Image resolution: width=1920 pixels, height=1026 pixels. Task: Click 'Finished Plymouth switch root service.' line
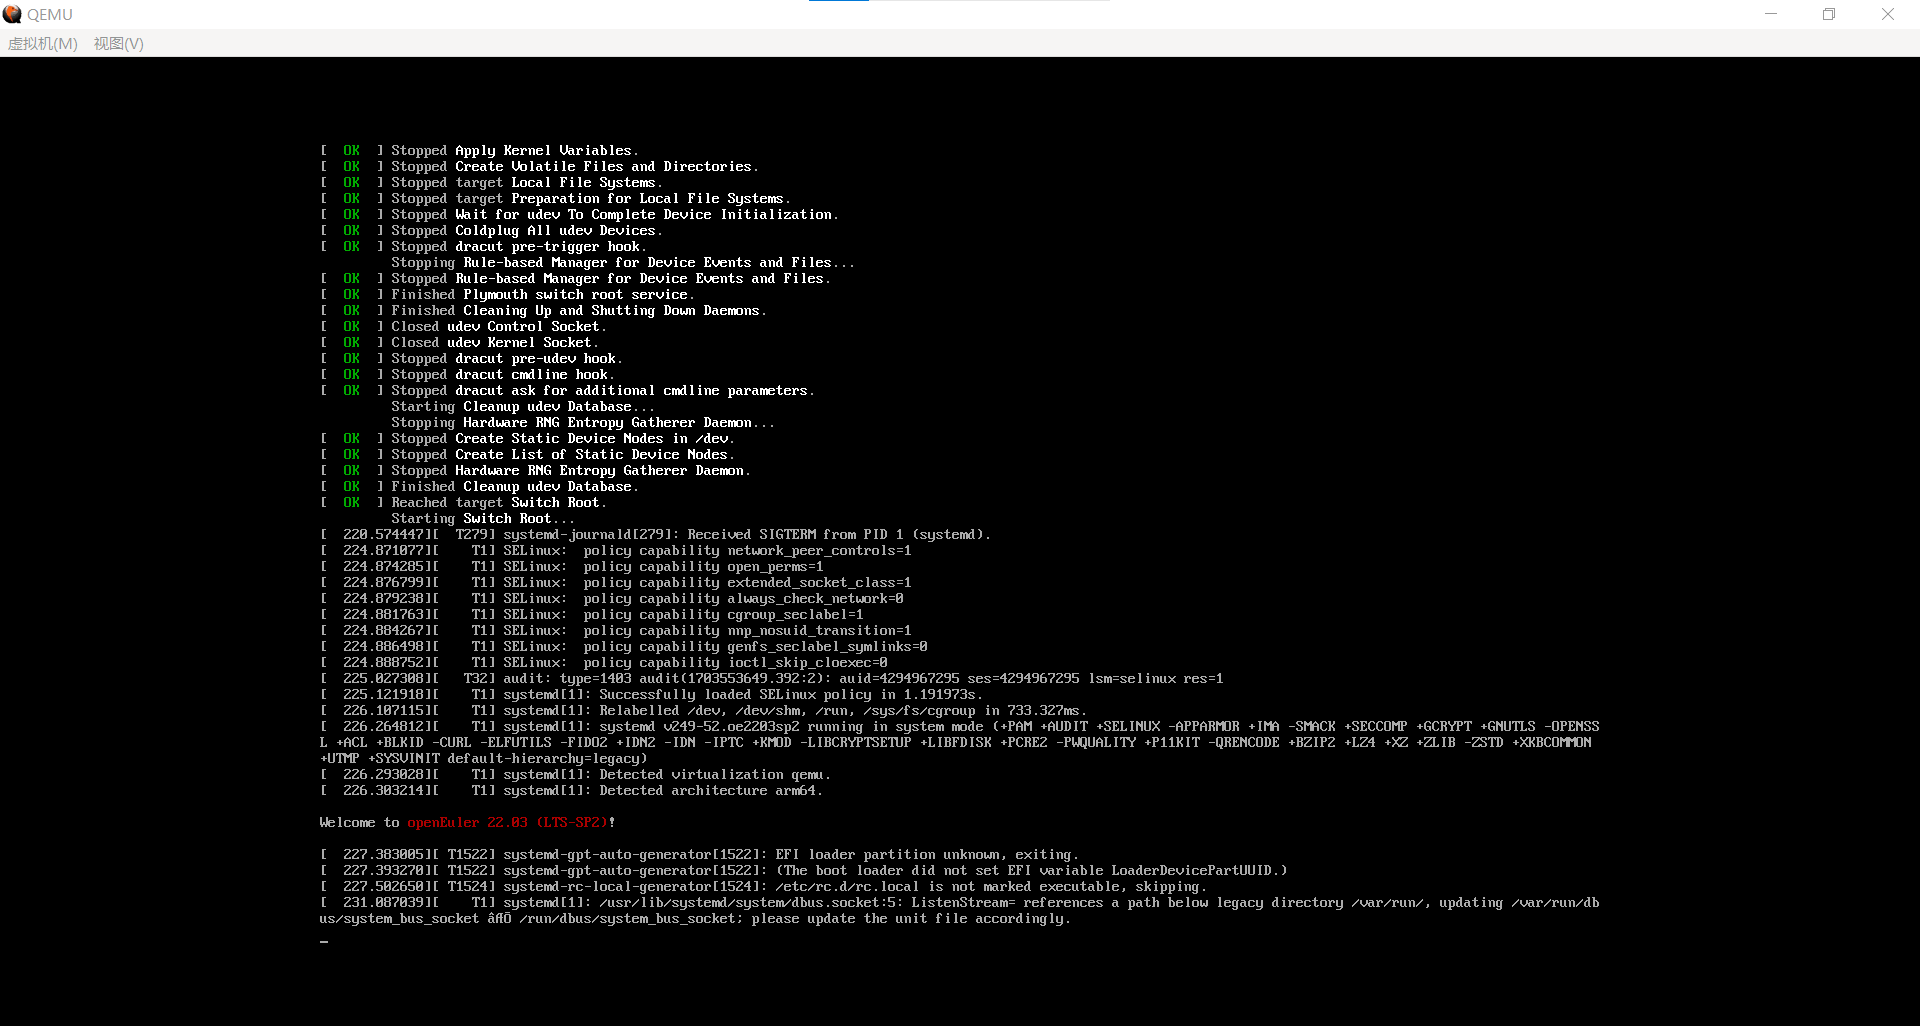(x=507, y=295)
